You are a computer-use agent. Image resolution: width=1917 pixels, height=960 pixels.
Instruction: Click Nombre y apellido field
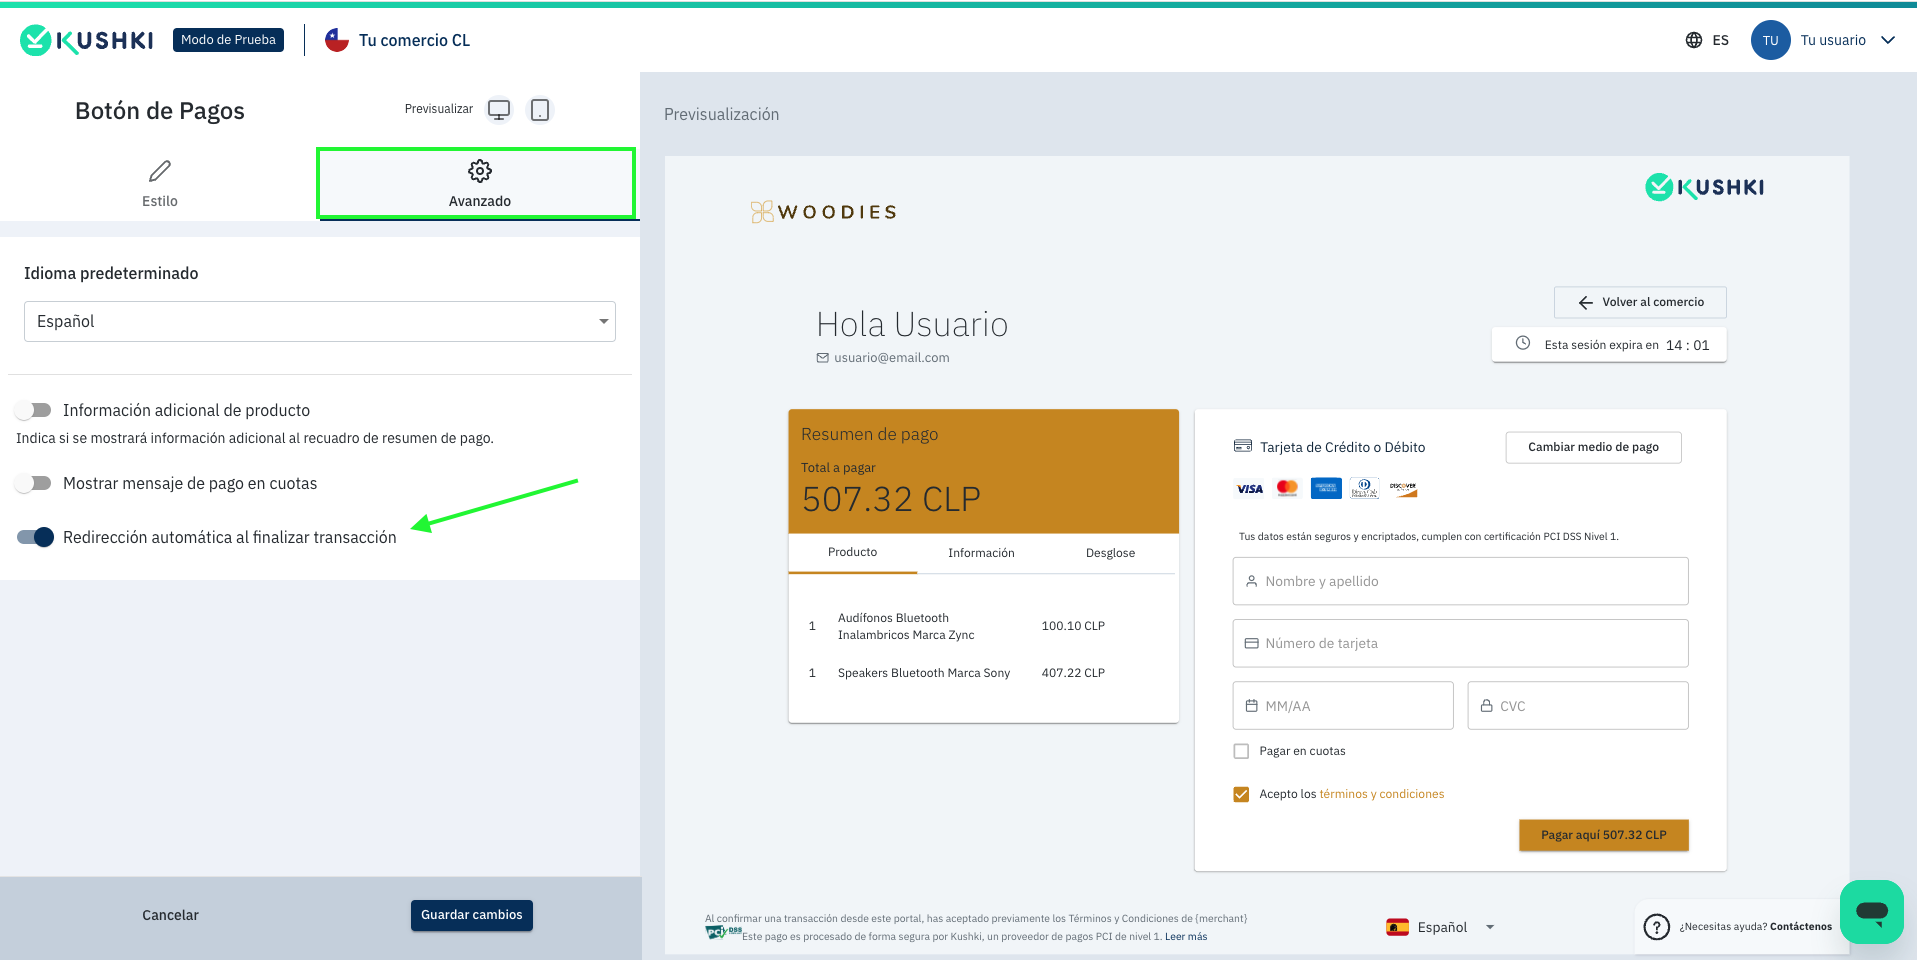tap(1460, 581)
